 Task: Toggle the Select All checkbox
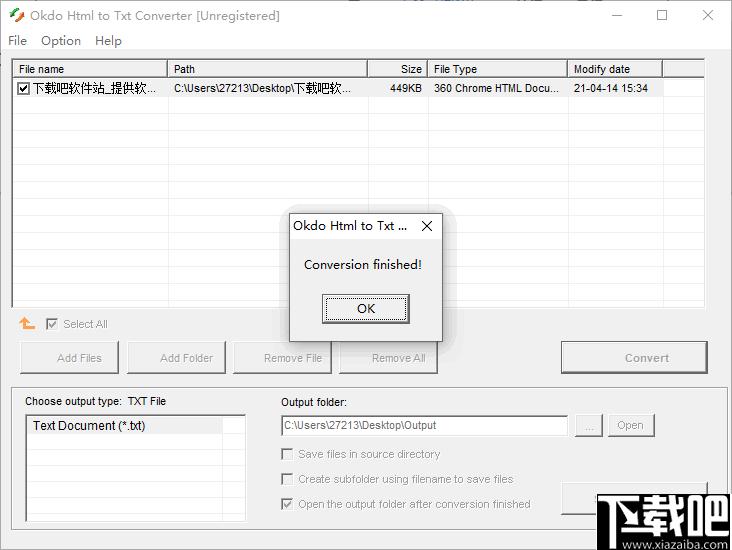pyautogui.click(x=52, y=324)
